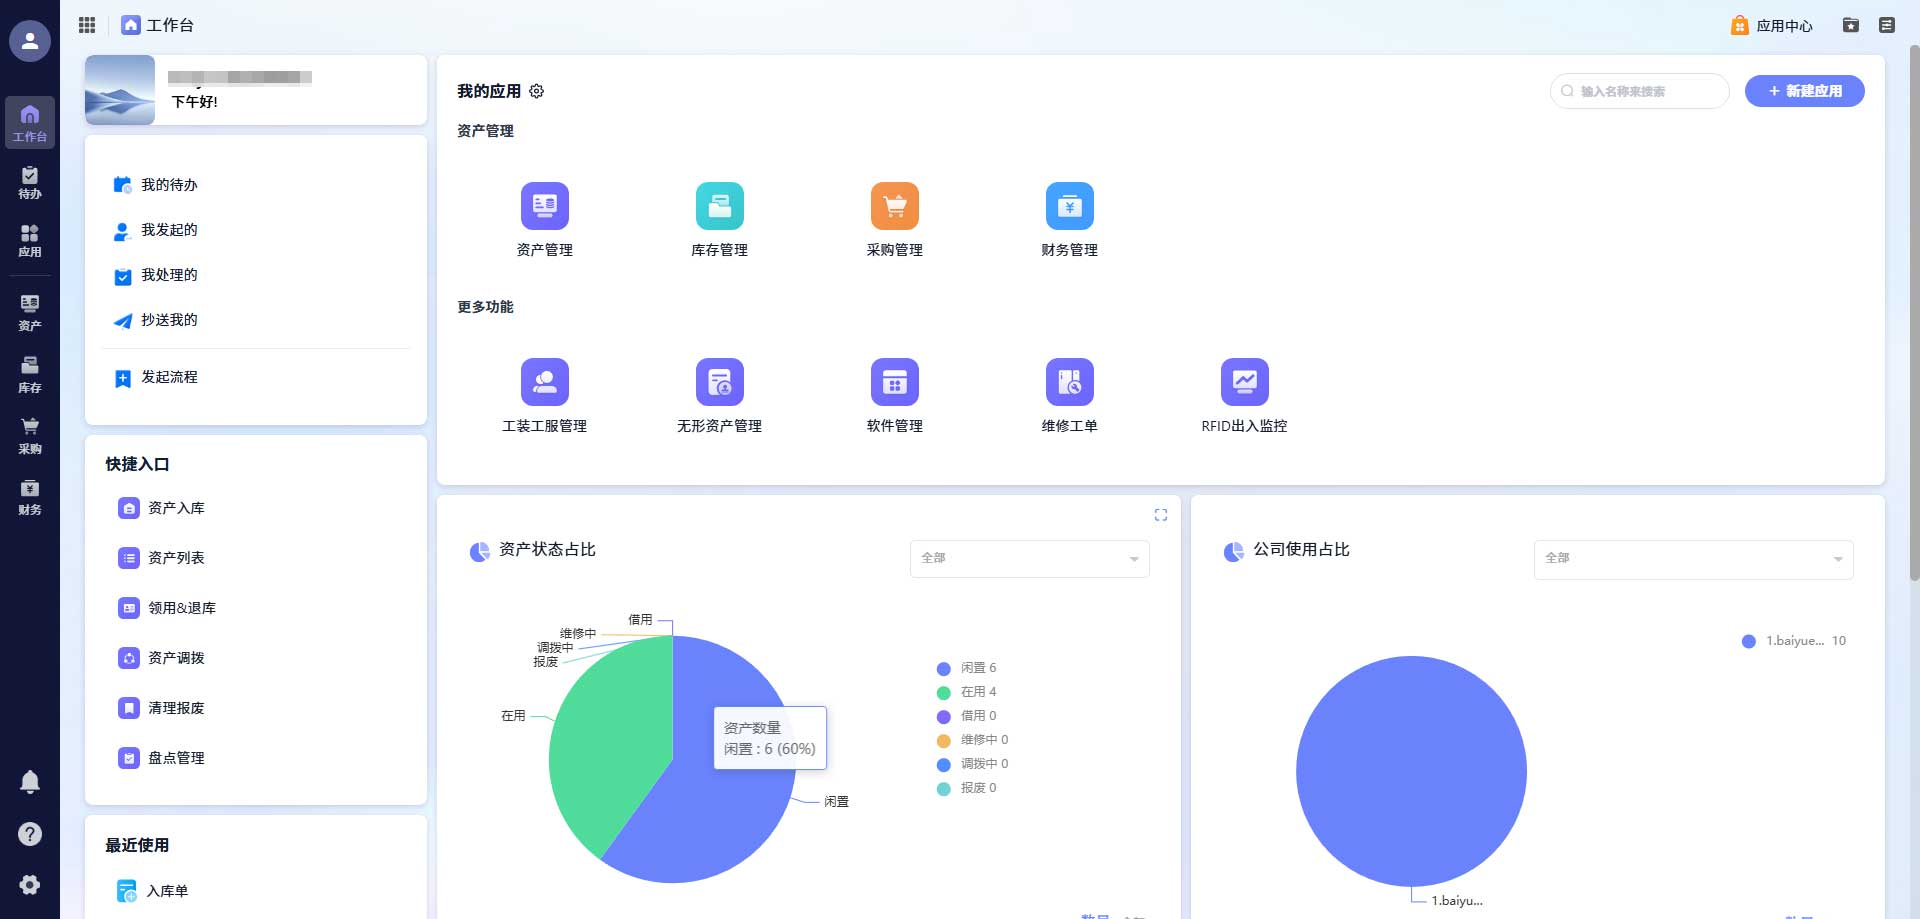Open the app grid launcher icon
The image size is (1920, 919).
point(87,25)
